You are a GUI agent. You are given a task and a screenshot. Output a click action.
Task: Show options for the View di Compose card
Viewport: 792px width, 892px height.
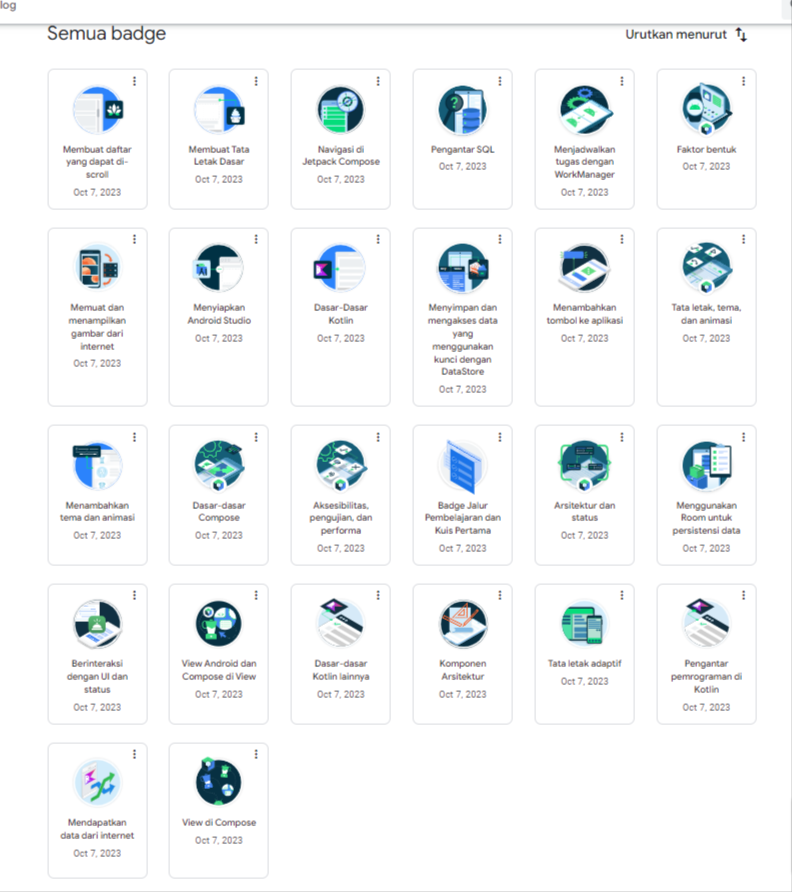click(x=256, y=754)
